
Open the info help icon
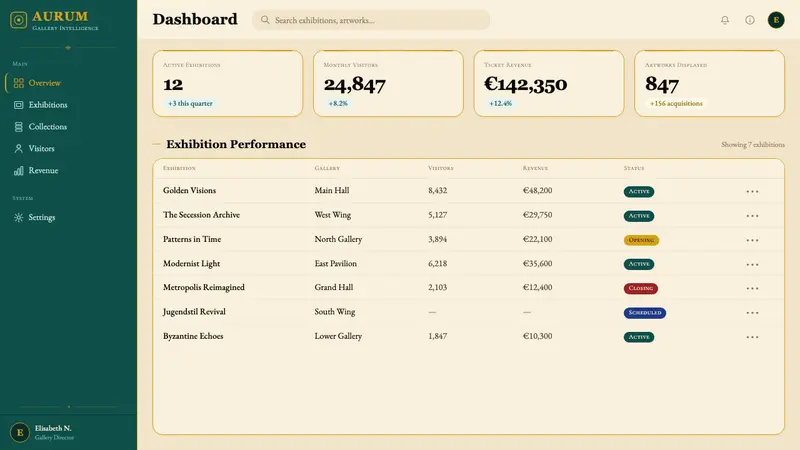(749, 20)
